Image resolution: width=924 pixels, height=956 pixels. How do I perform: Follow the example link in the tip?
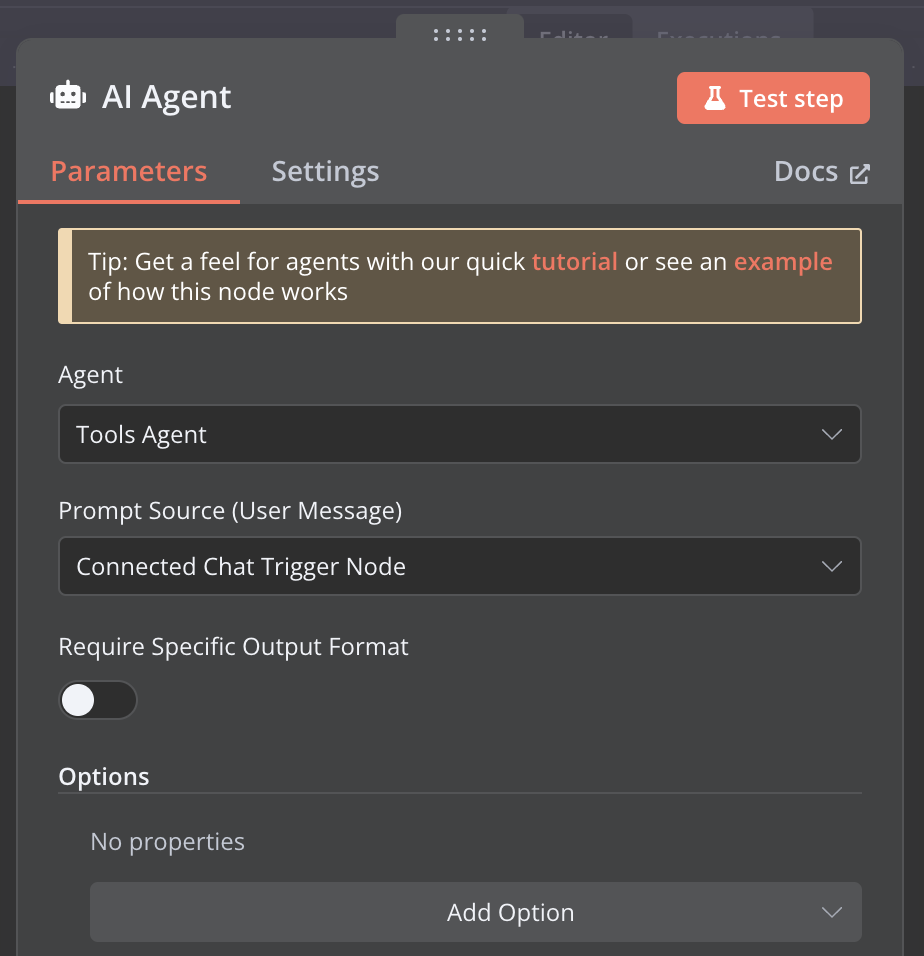coord(783,262)
